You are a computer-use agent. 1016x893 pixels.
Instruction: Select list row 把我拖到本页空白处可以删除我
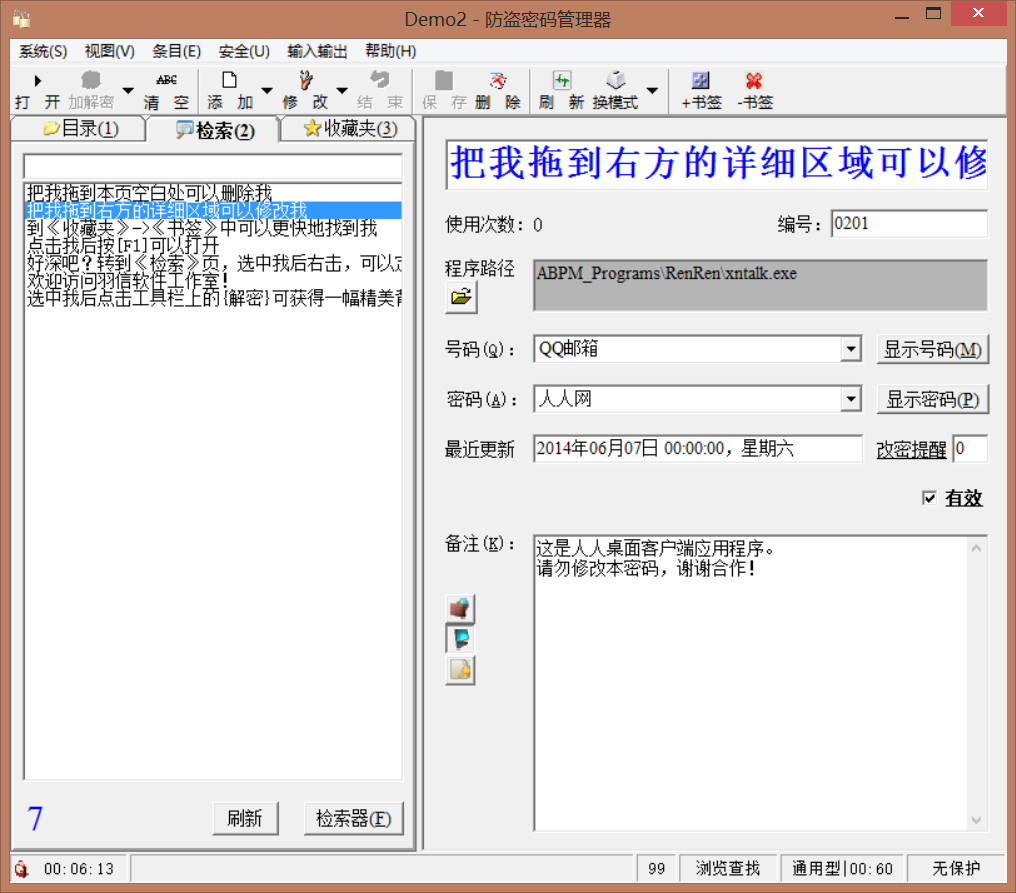coord(213,192)
